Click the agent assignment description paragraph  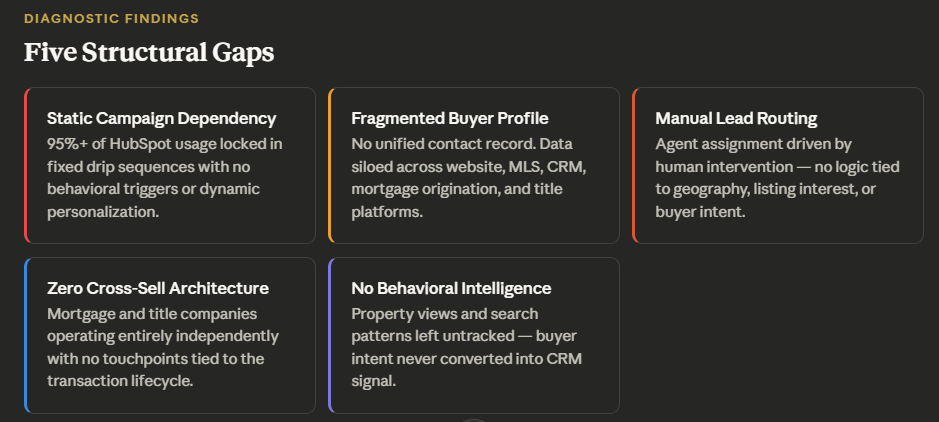tap(776, 178)
